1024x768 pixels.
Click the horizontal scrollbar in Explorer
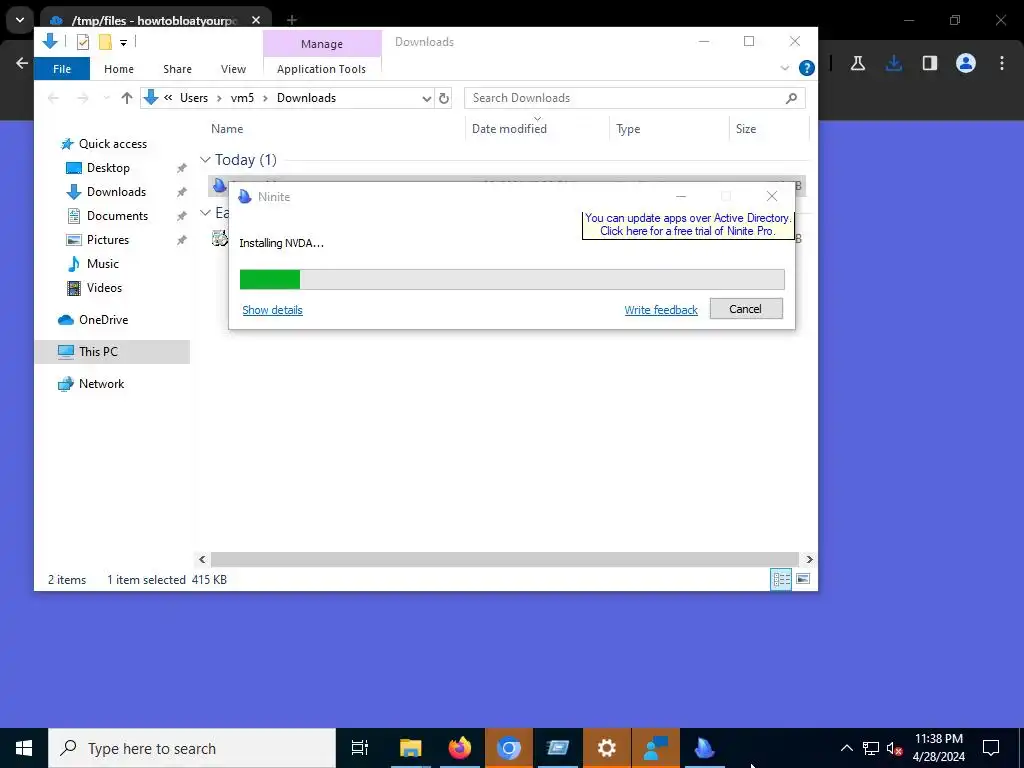click(x=505, y=560)
